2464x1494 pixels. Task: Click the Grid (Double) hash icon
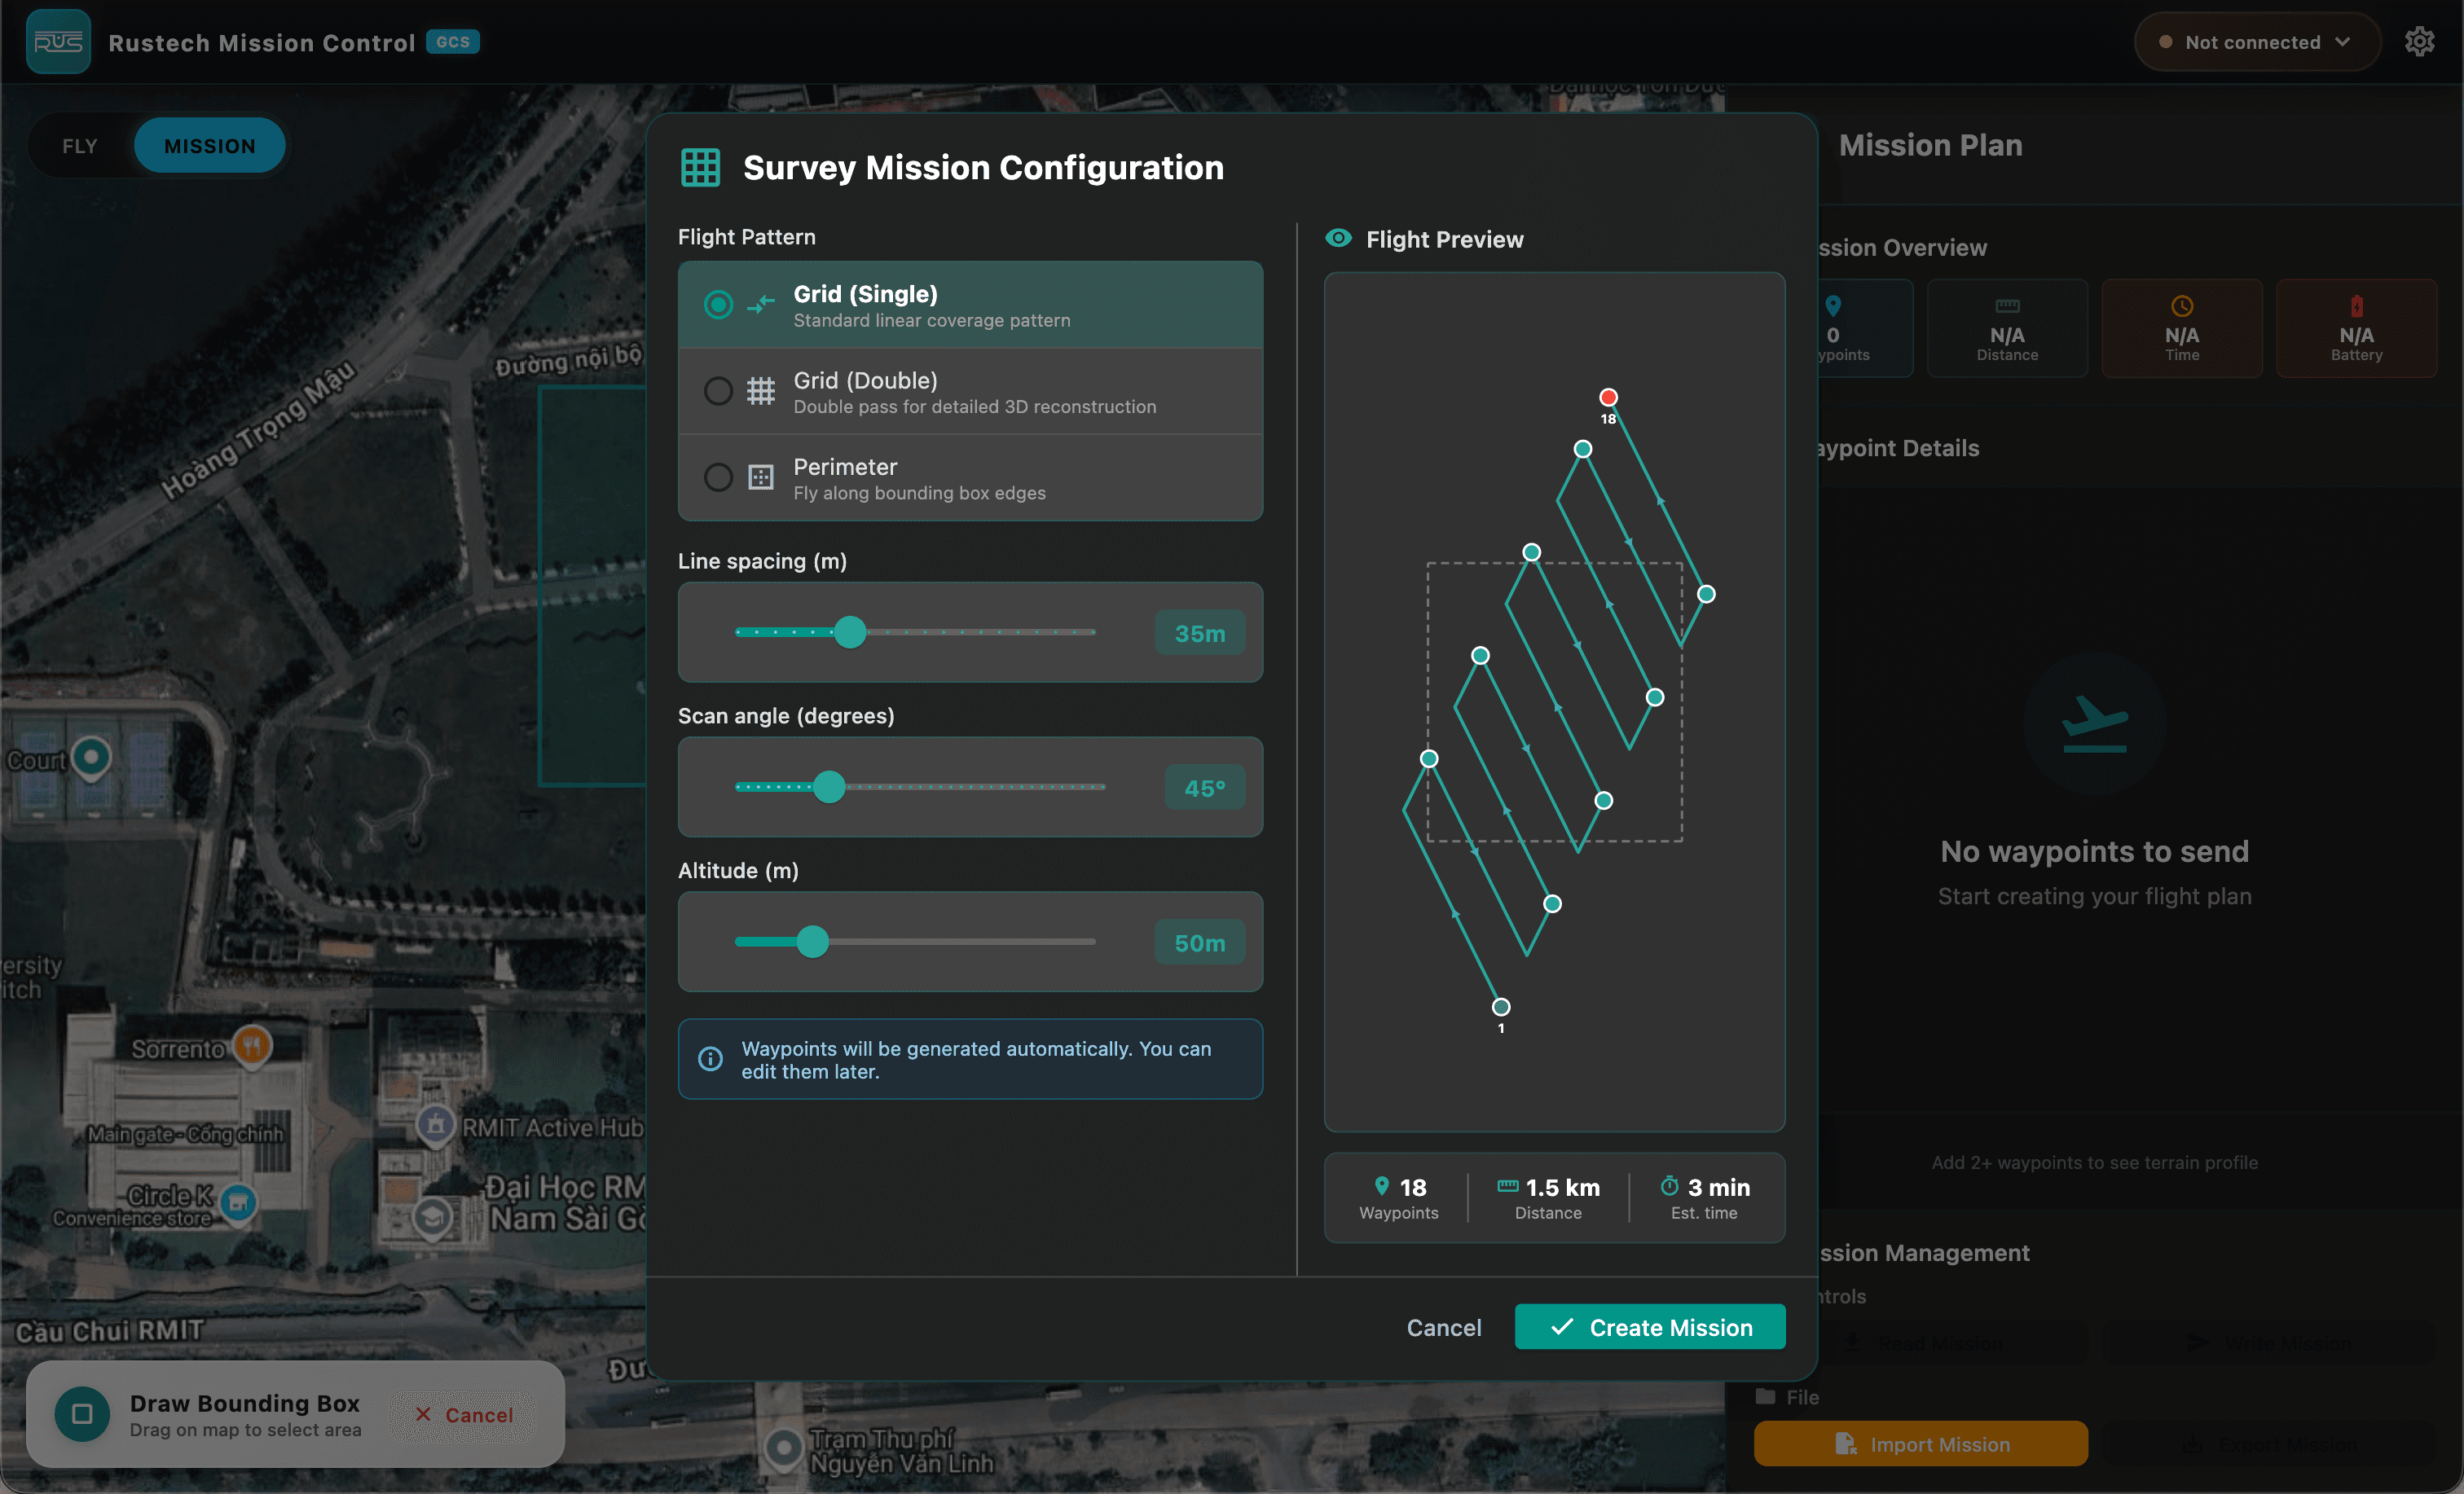coord(761,390)
